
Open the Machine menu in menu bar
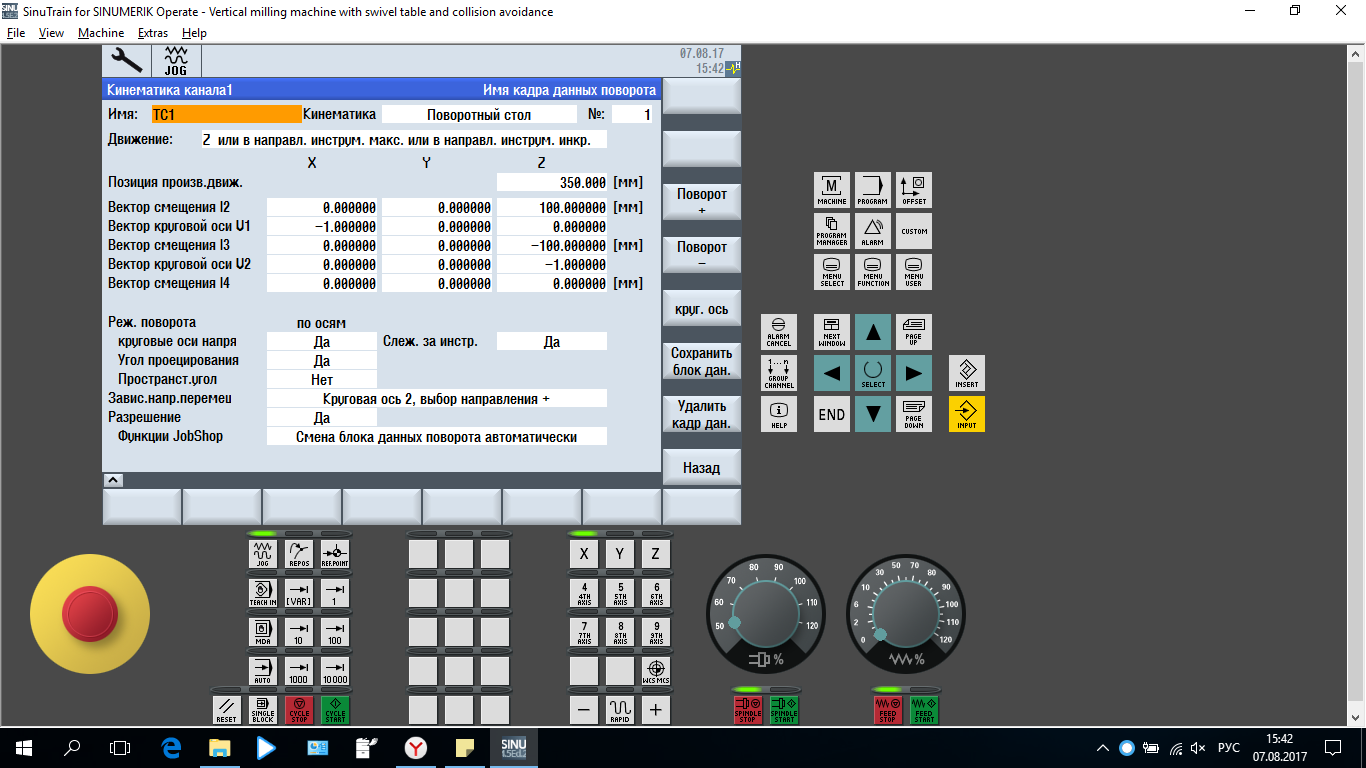tap(101, 33)
